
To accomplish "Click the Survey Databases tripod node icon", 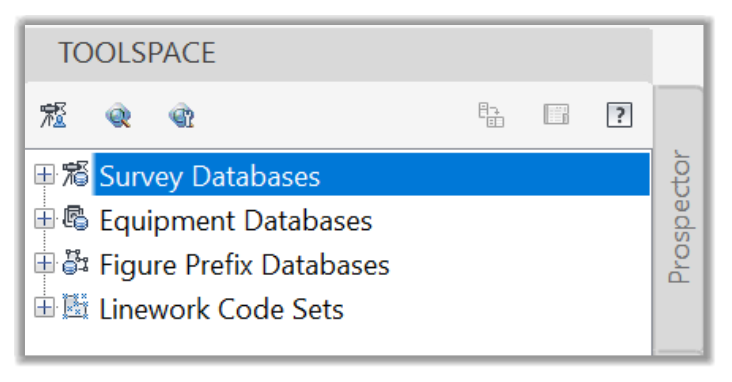I will coord(75,174).
